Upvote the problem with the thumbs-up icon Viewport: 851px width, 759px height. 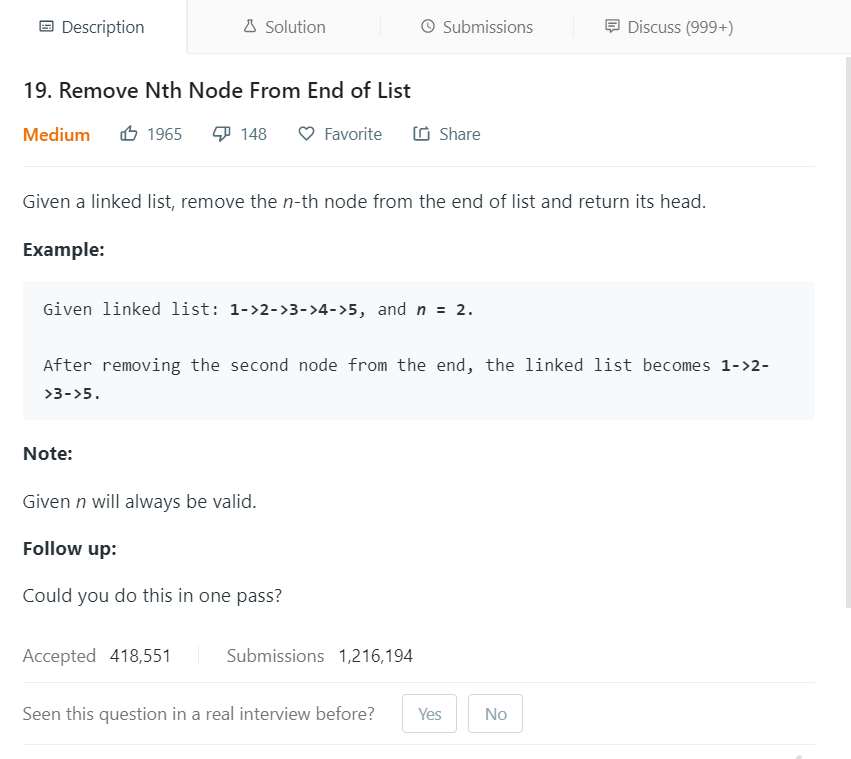(129, 134)
